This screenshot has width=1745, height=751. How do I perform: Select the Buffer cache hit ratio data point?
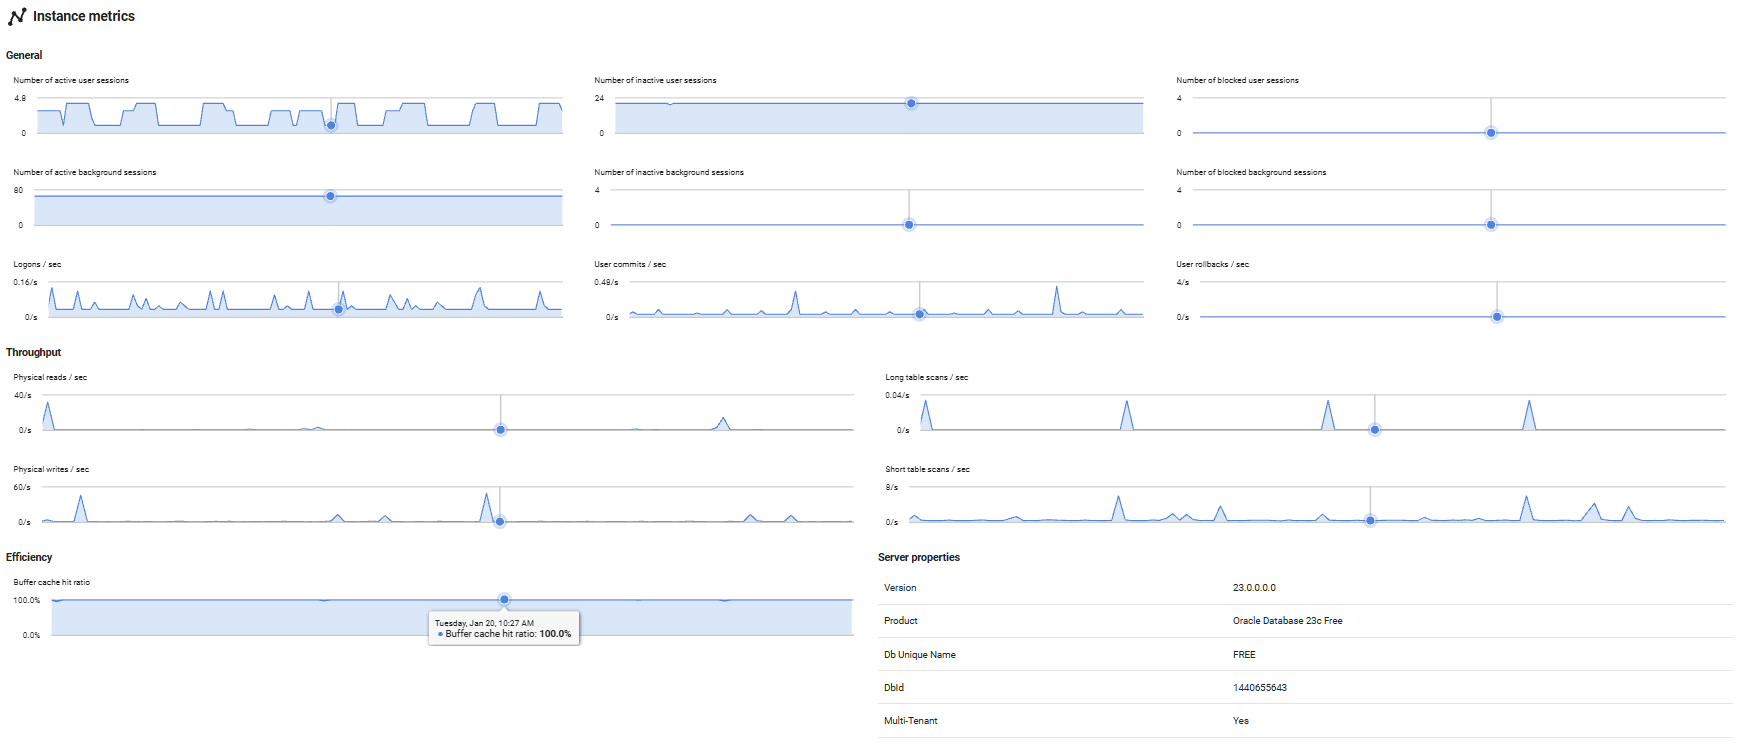[504, 600]
